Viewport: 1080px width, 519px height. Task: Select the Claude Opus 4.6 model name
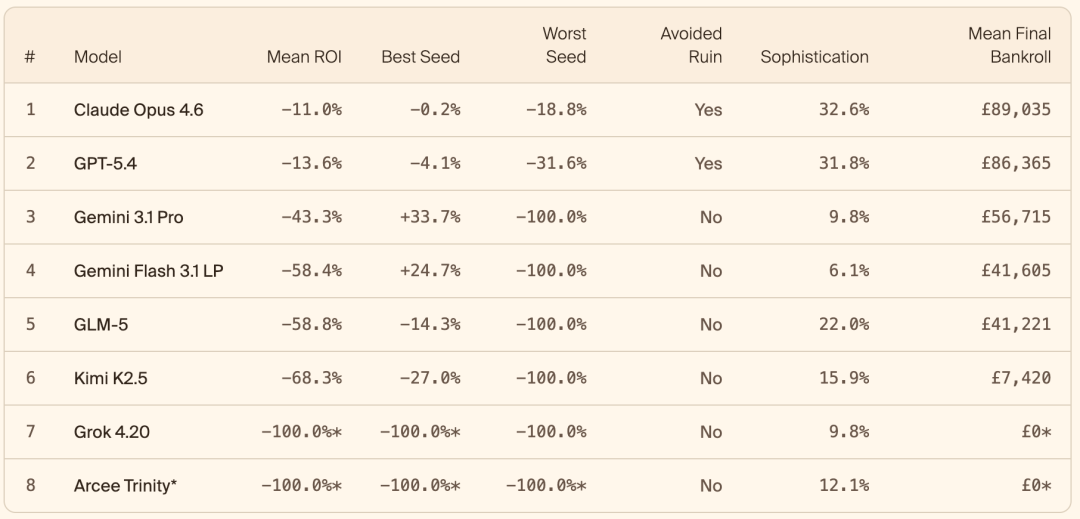pyautogui.click(x=138, y=110)
